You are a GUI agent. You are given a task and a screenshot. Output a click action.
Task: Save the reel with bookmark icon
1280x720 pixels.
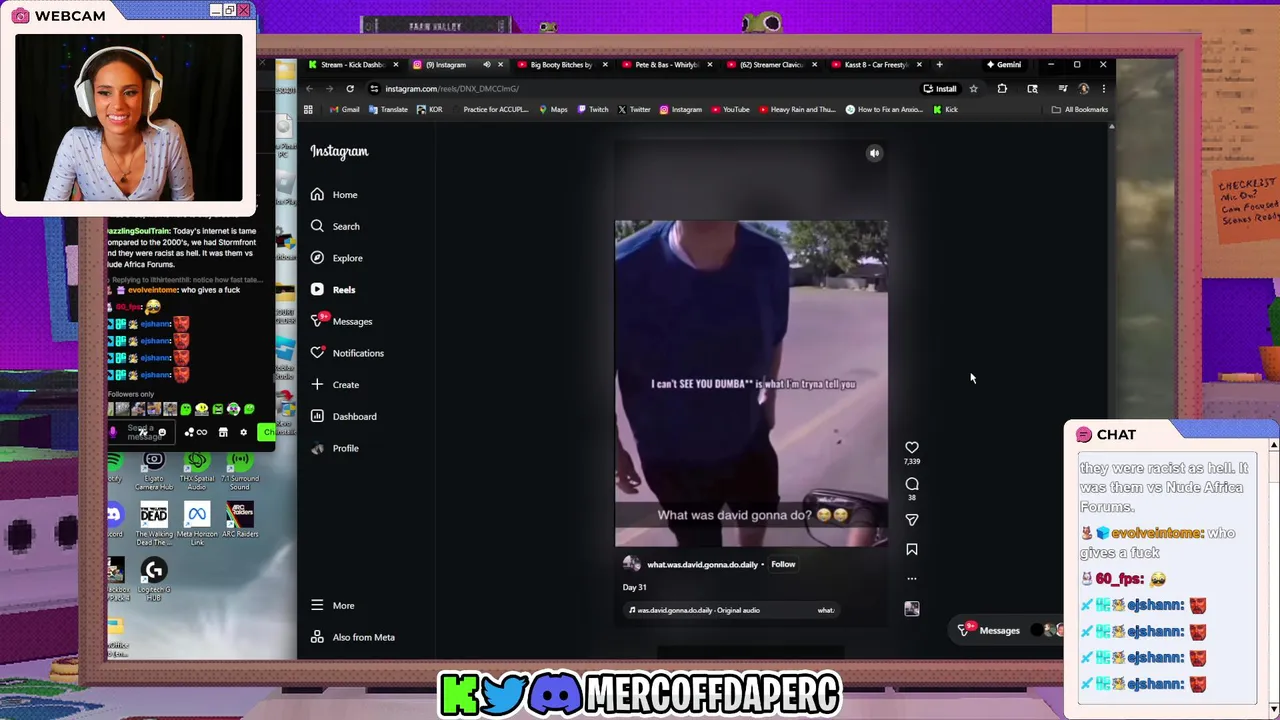tap(912, 550)
